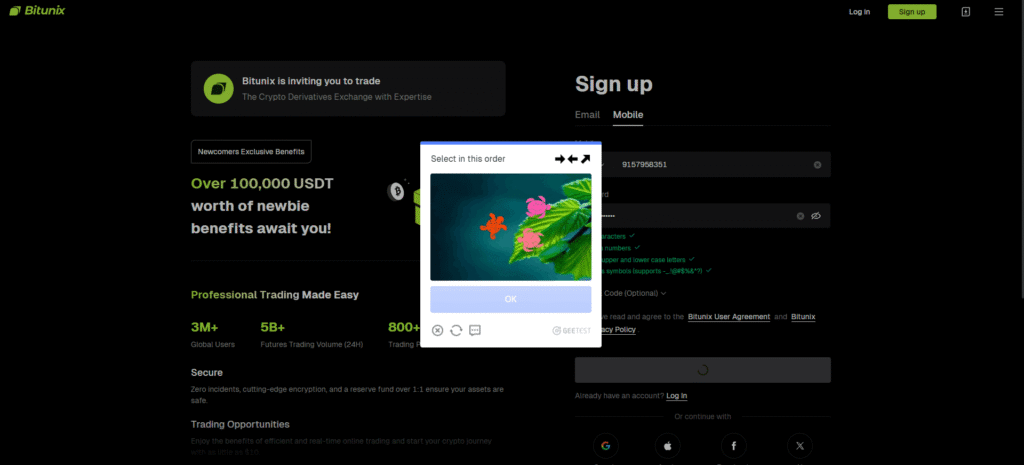Image resolution: width=1024 pixels, height=465 pixels.
Task: Toggle password visibility eye icon
Action: coord(816,216)
